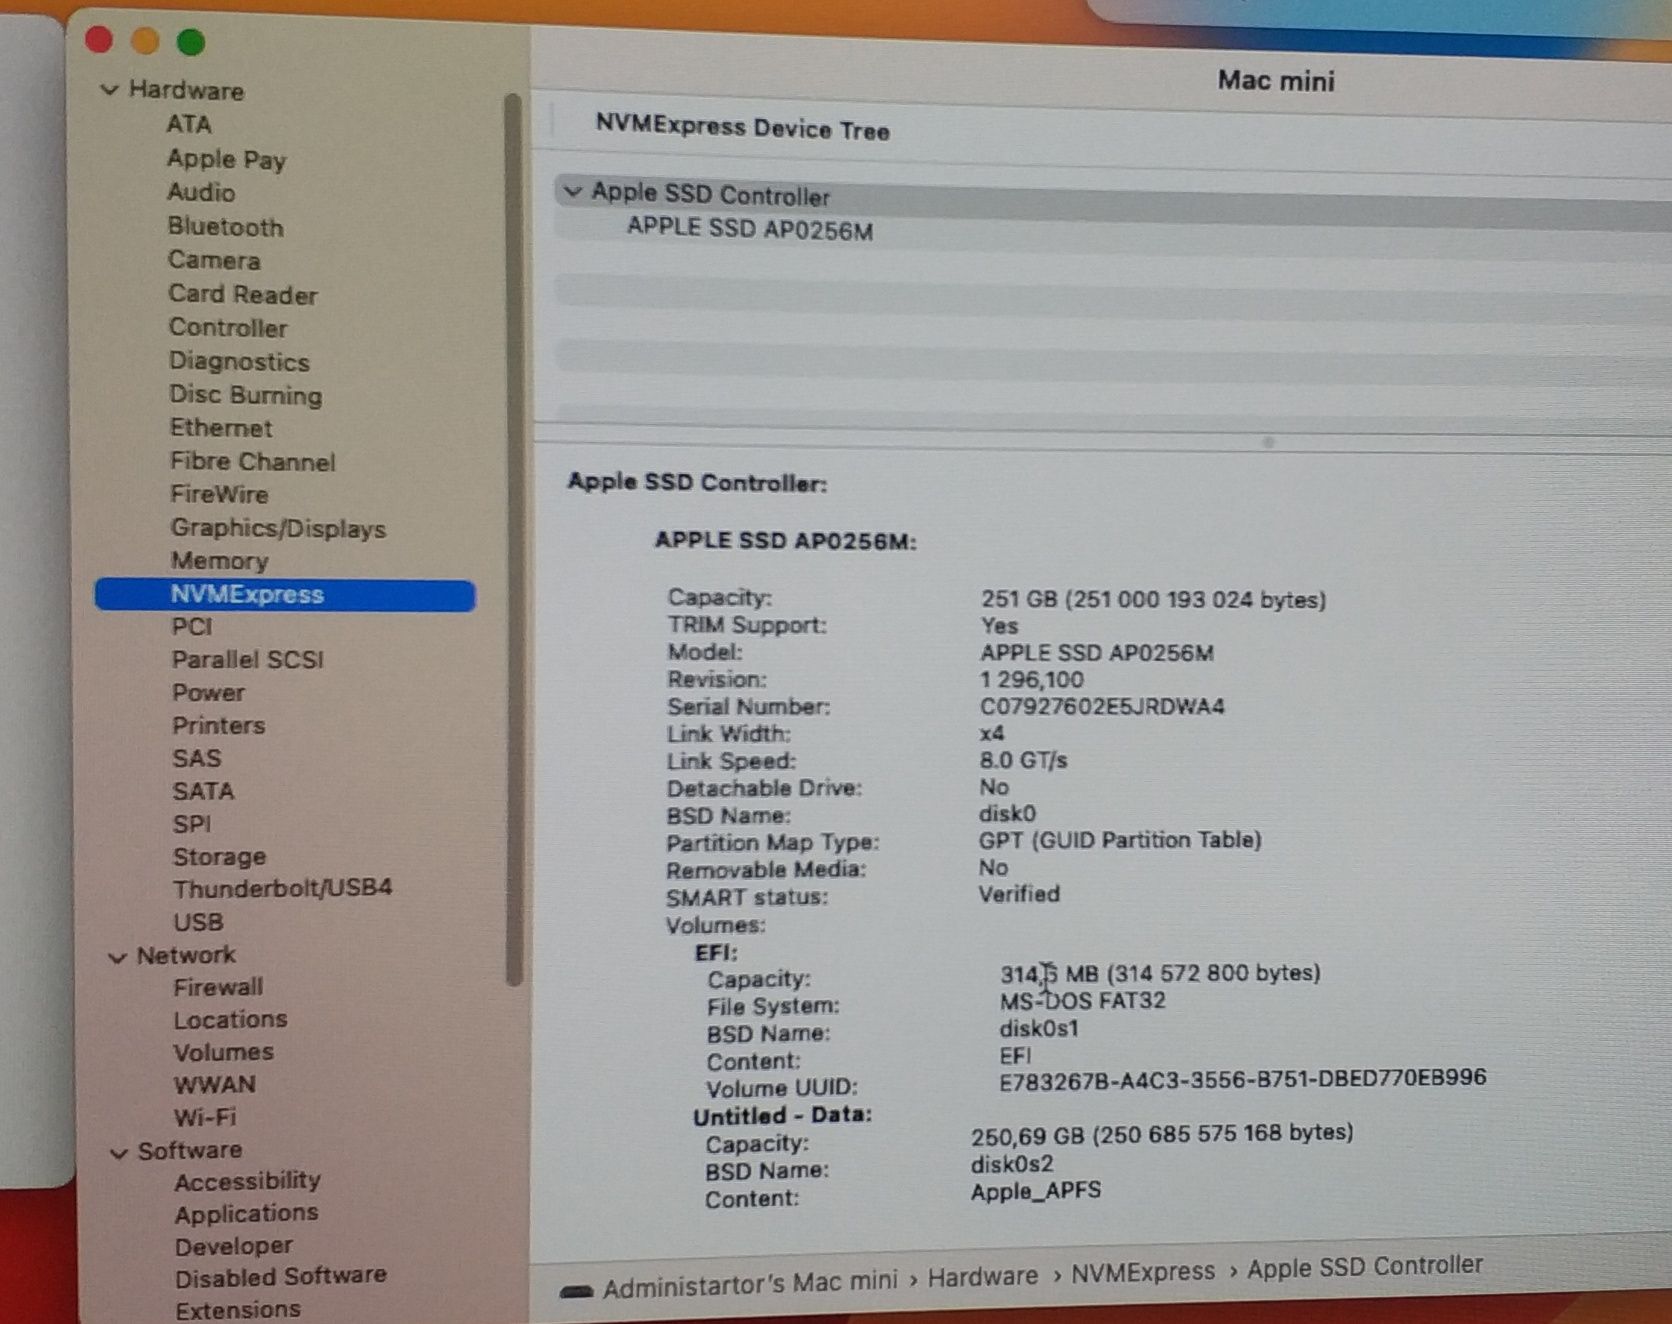Open FireWire hardware entry
The image size is (1672, 1324).
[x=219, y=494]
